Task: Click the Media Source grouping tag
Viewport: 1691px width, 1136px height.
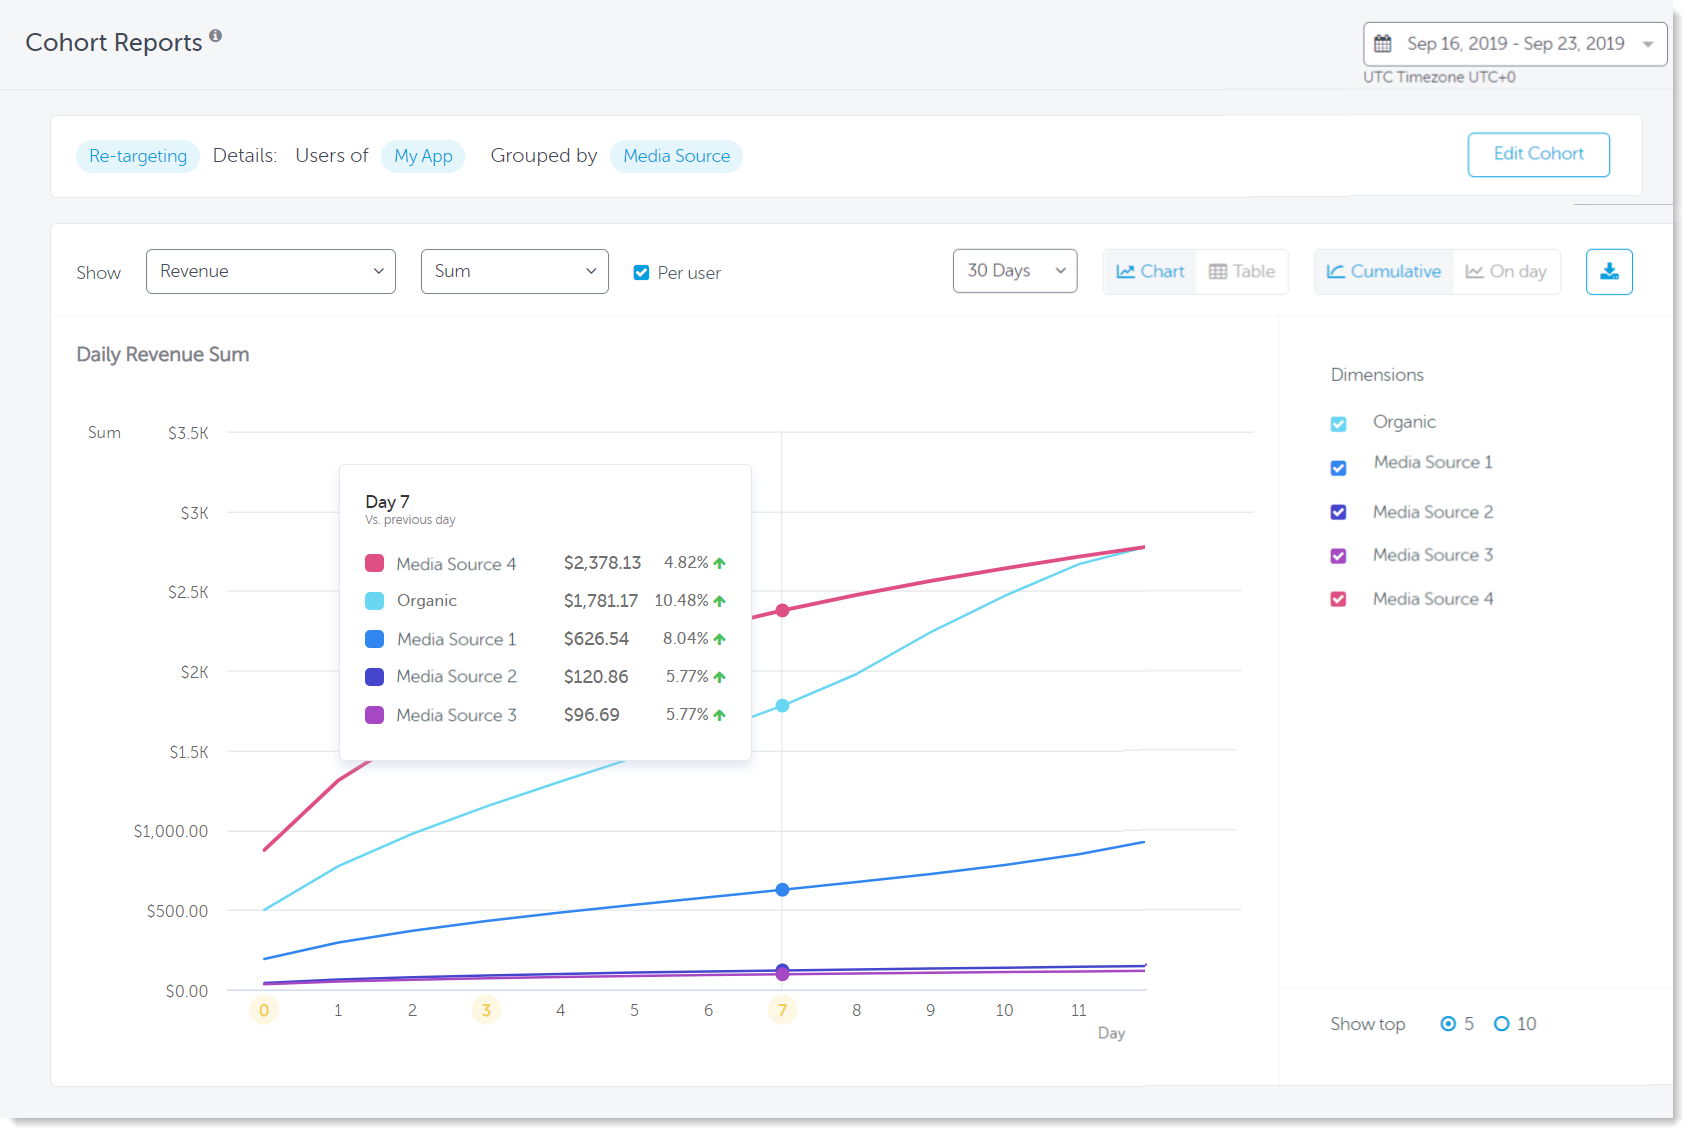Action: 677,156
